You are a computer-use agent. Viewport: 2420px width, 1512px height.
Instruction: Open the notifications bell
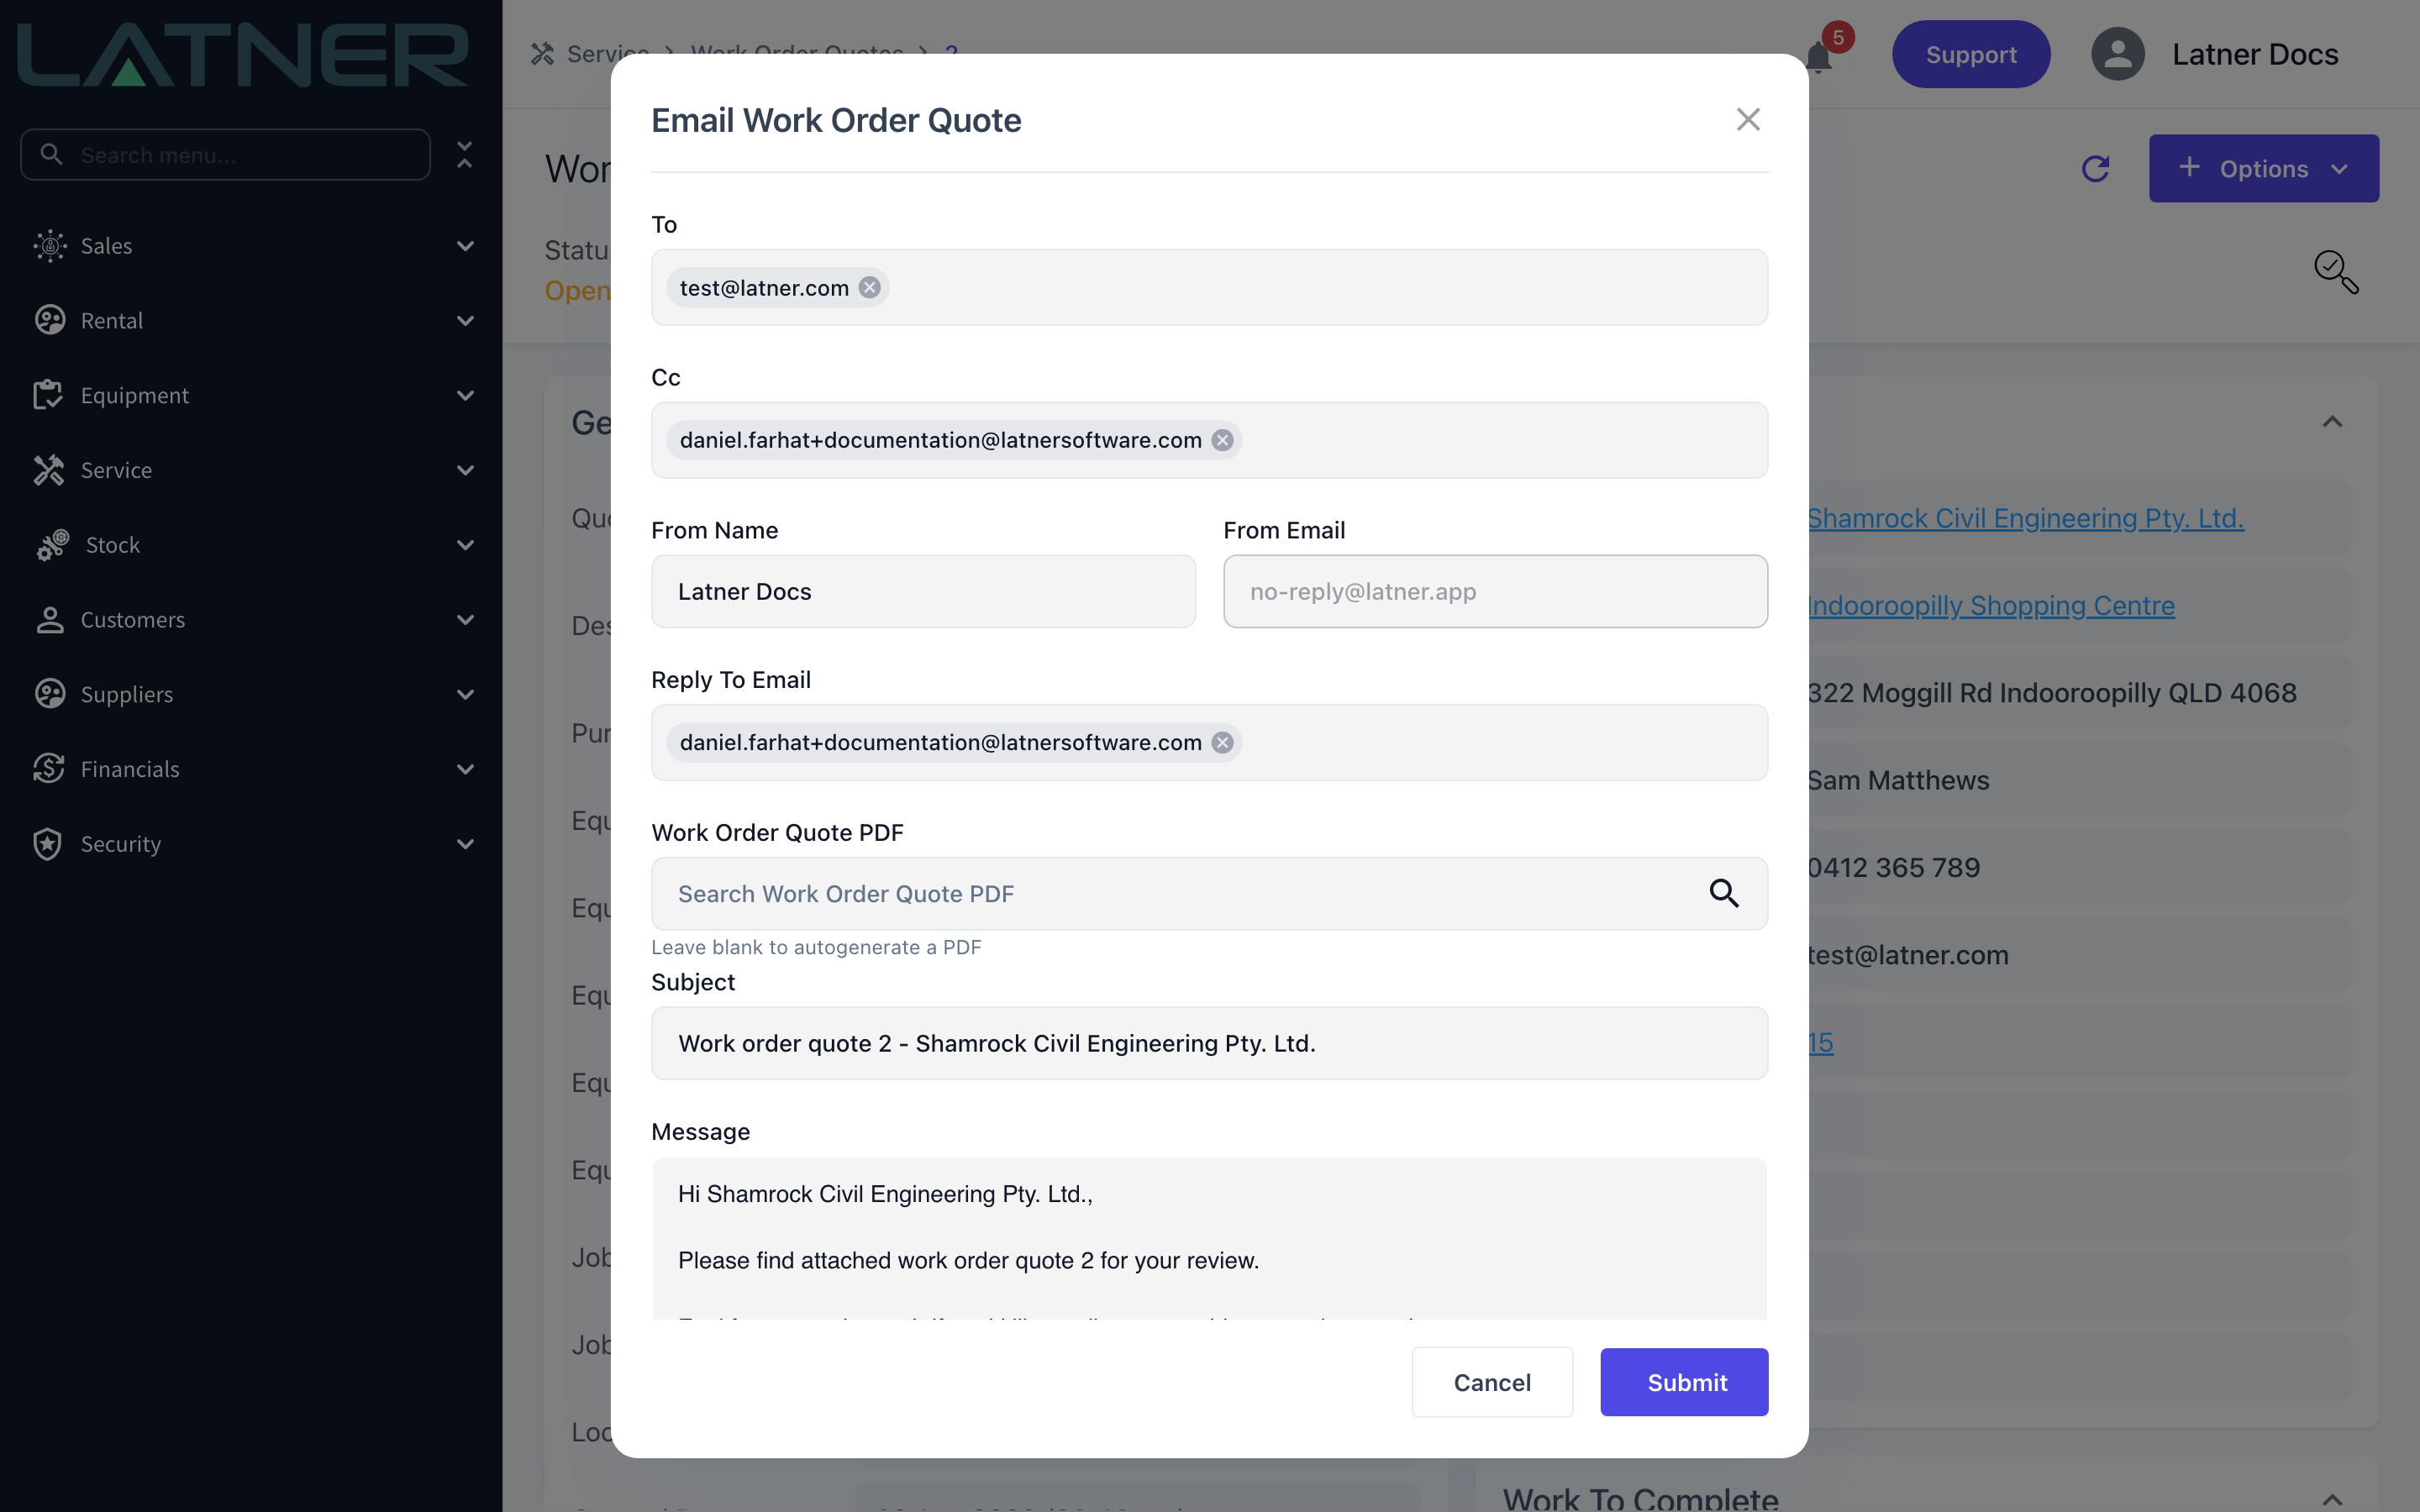[1818, 57]
